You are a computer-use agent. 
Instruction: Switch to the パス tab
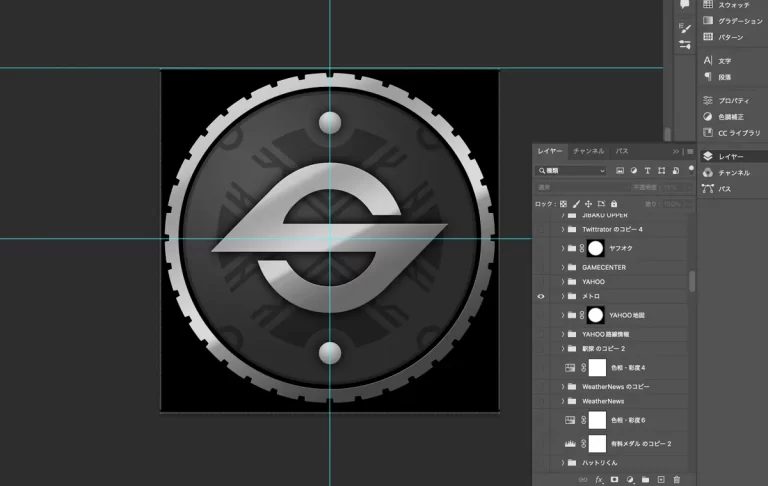click(621, 151)
